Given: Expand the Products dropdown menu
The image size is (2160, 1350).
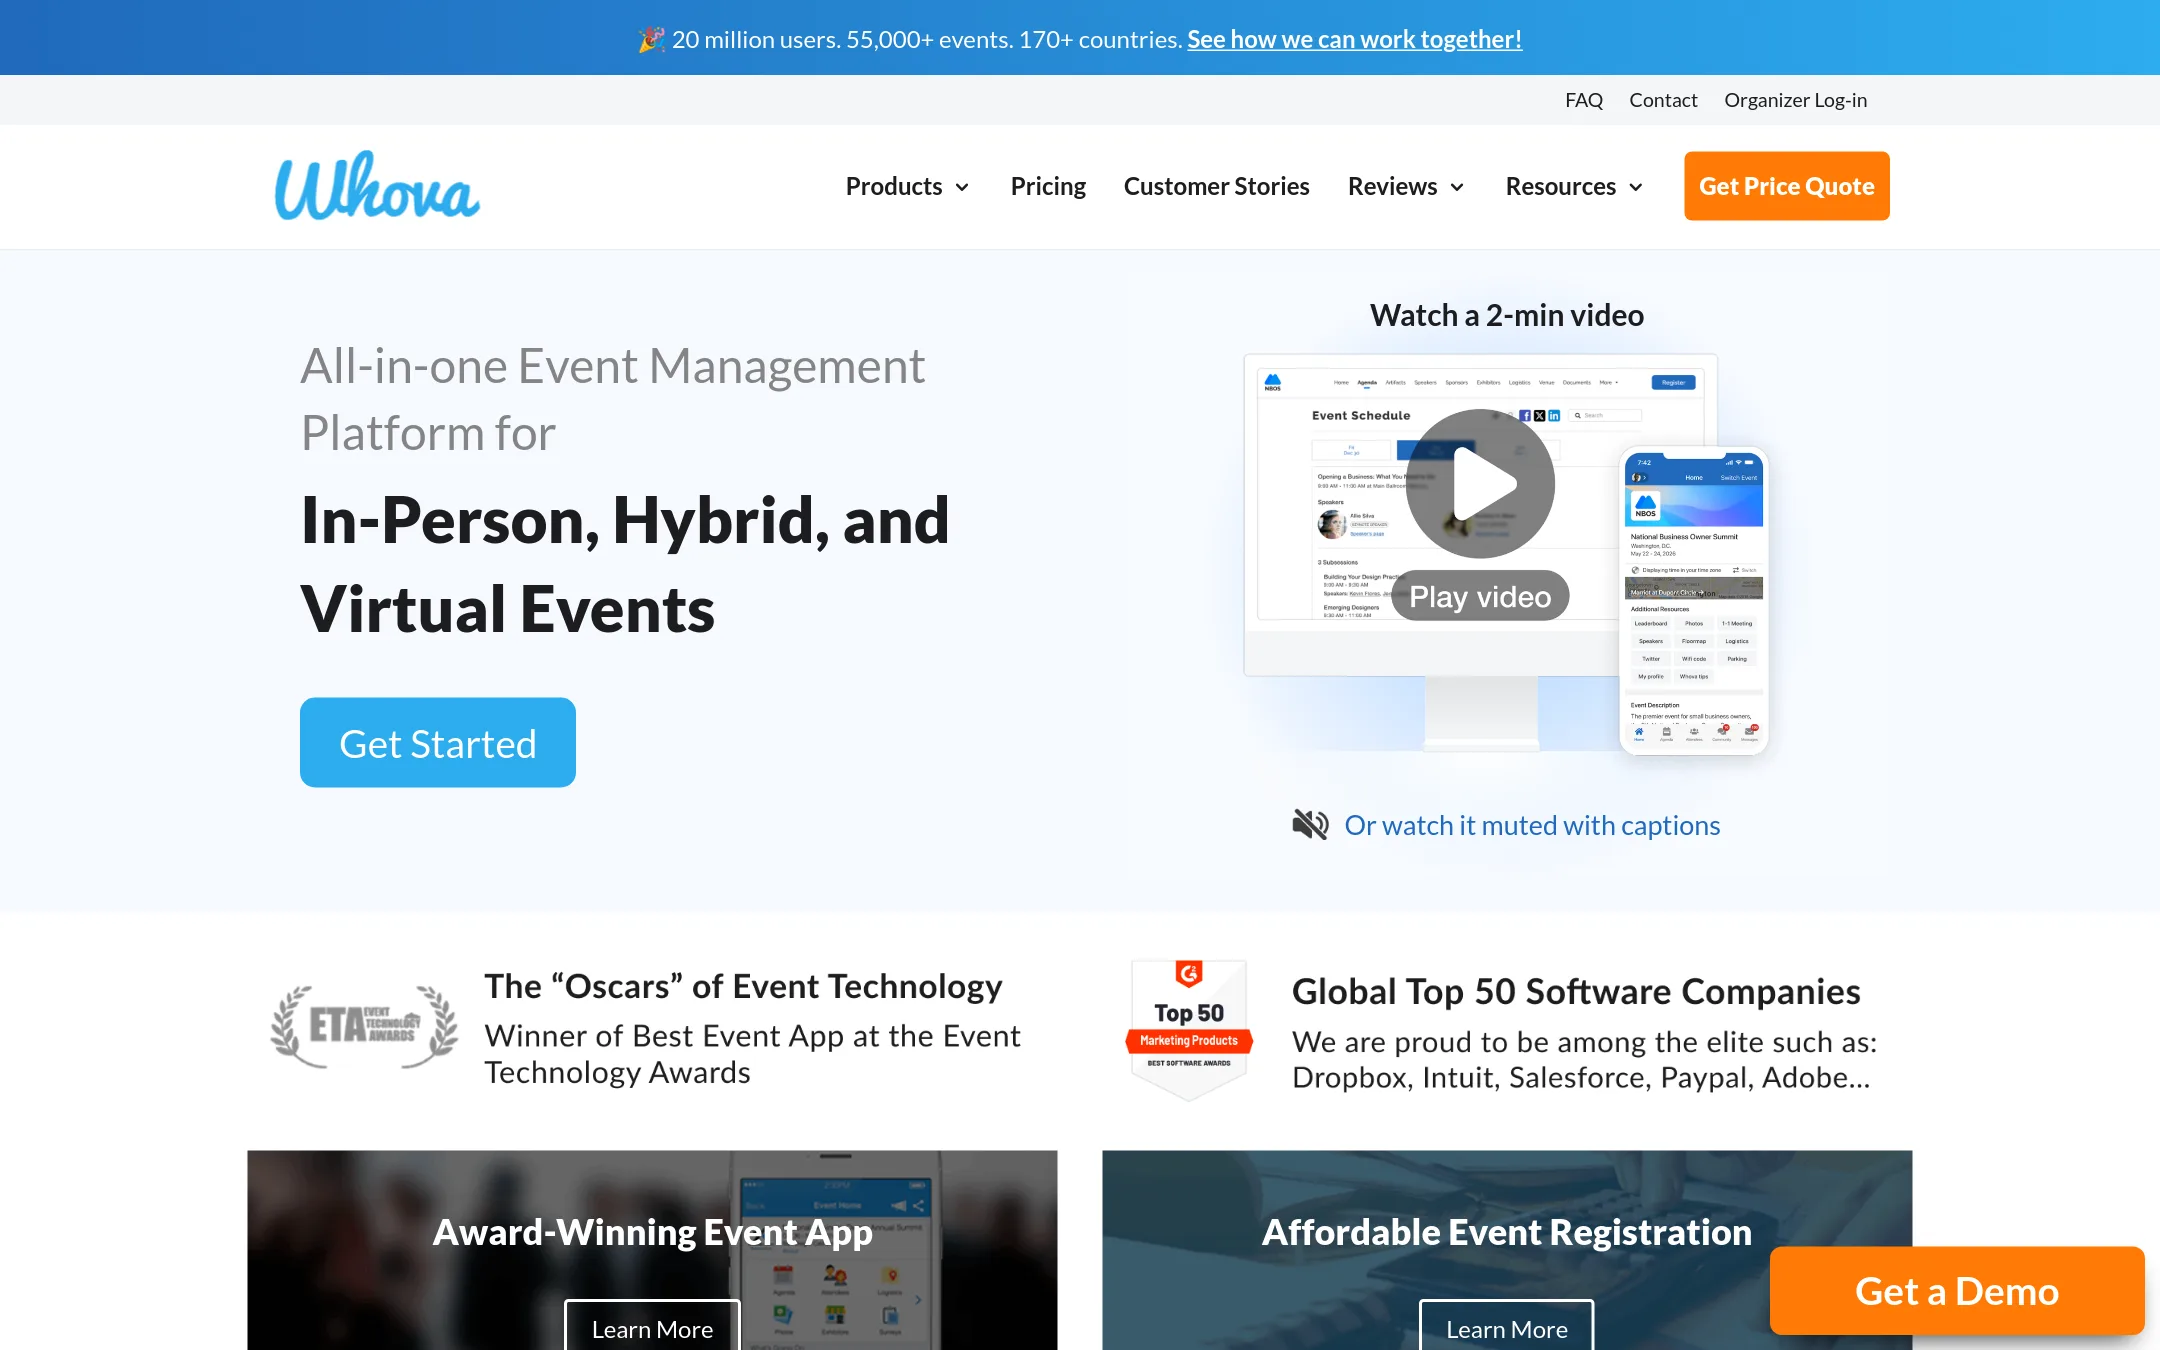Looking at the screenshot, I should (x=907, y=186).
